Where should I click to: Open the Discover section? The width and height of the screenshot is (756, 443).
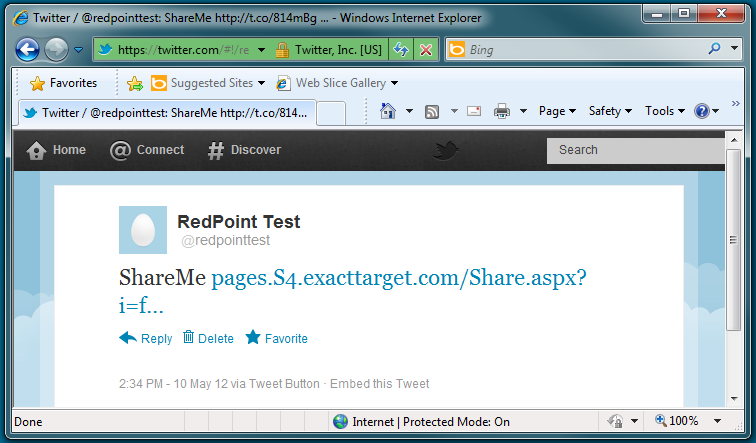pyautogui.click(x=244, y=150)
